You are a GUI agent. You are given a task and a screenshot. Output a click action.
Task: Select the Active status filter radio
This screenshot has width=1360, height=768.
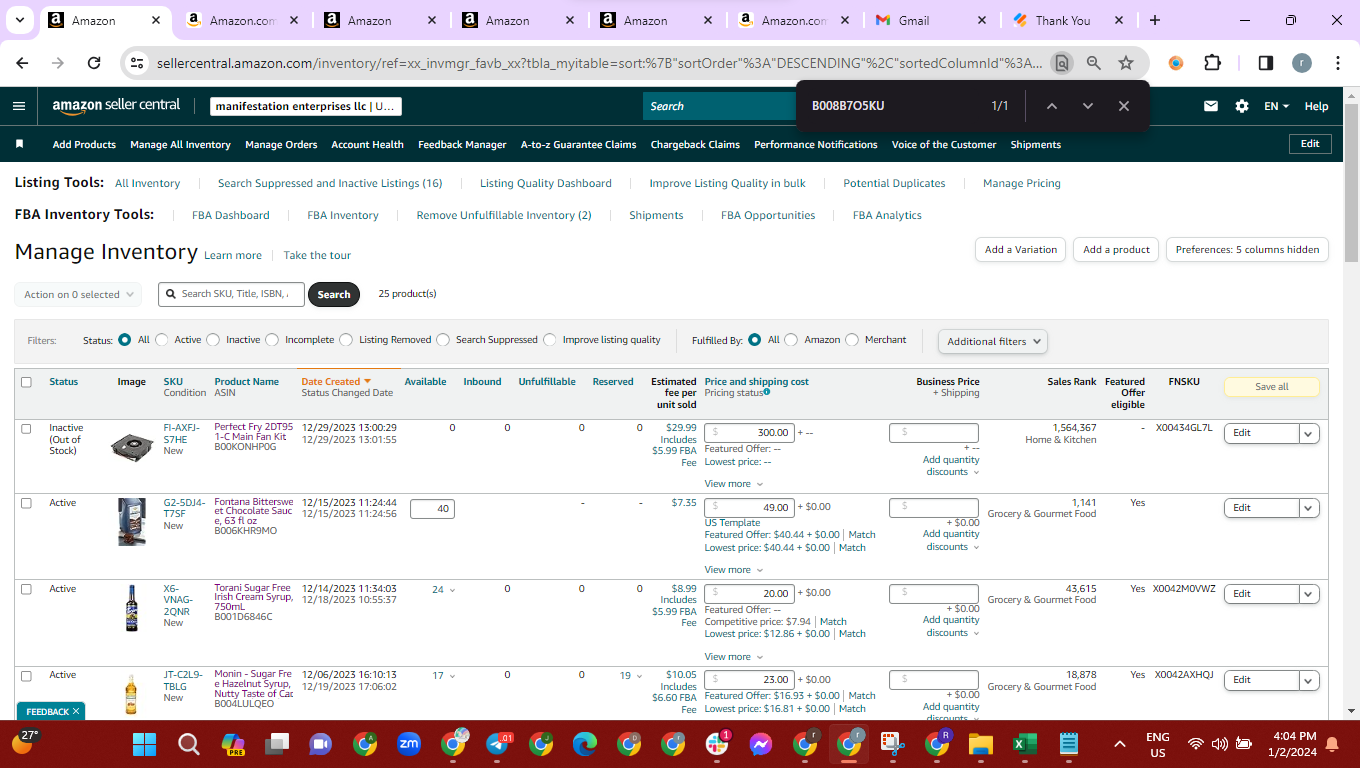162,340
